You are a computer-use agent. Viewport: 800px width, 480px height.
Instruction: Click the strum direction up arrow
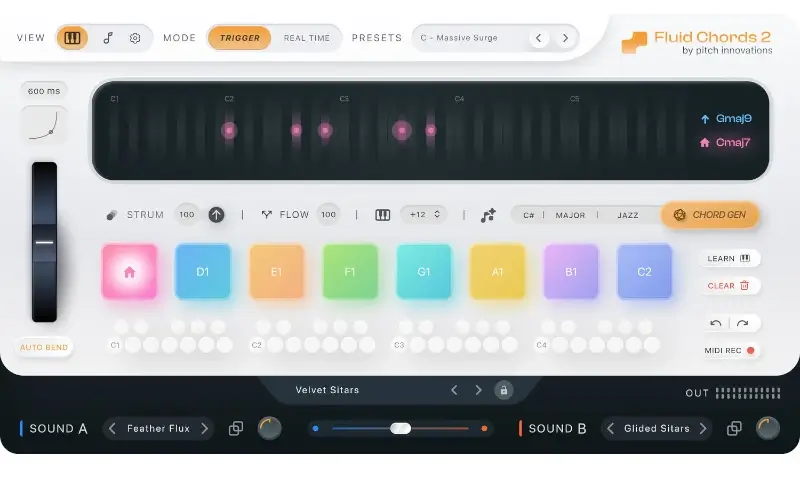[x=216, y=214]
